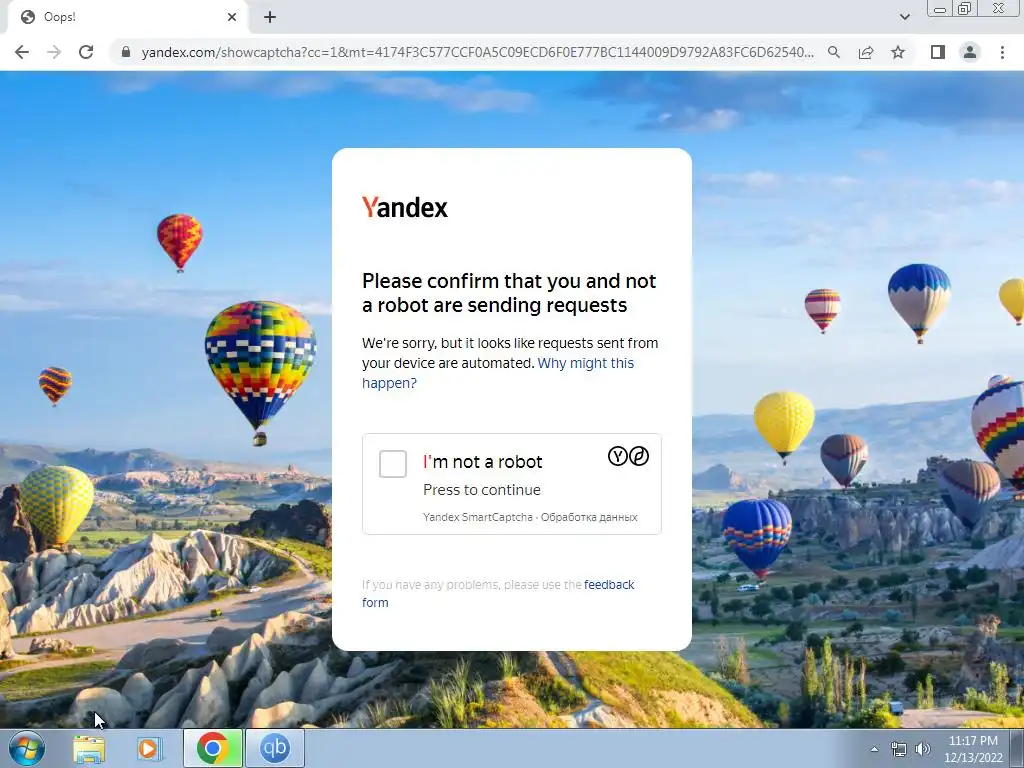Open the Why might this happen? link

coord(498,373)
